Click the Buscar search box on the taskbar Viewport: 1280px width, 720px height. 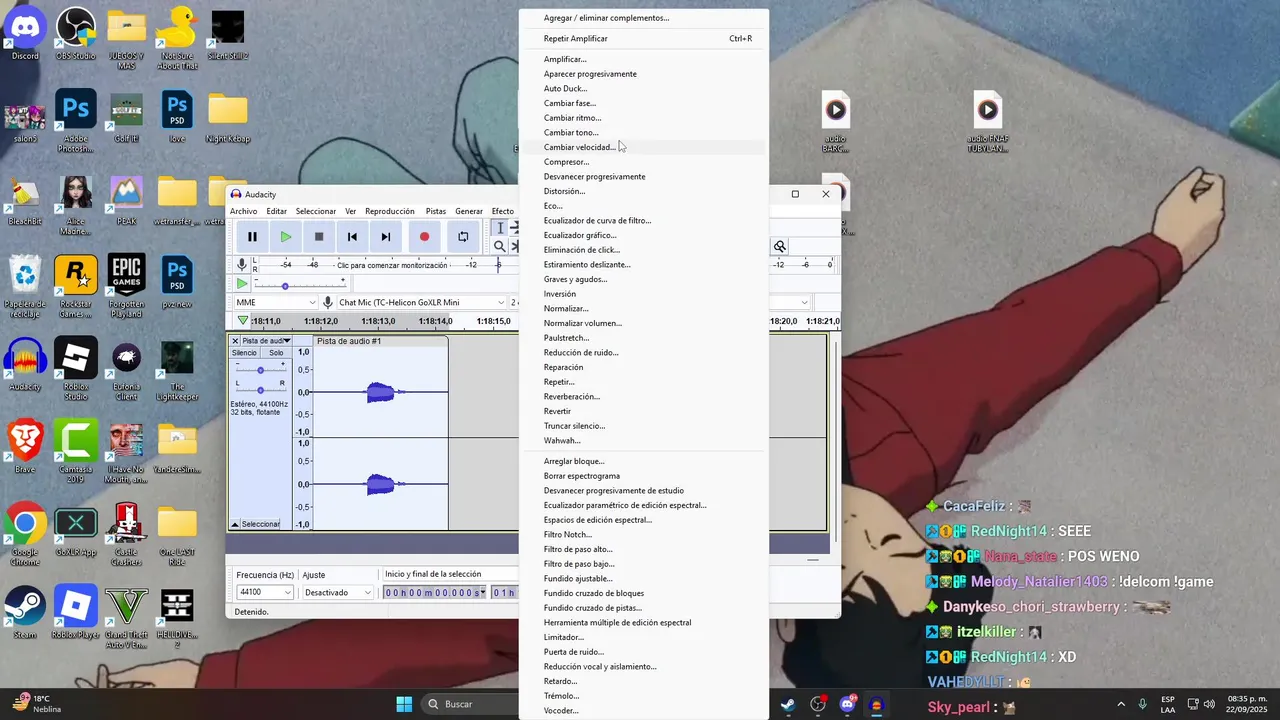tap(470, 704)
